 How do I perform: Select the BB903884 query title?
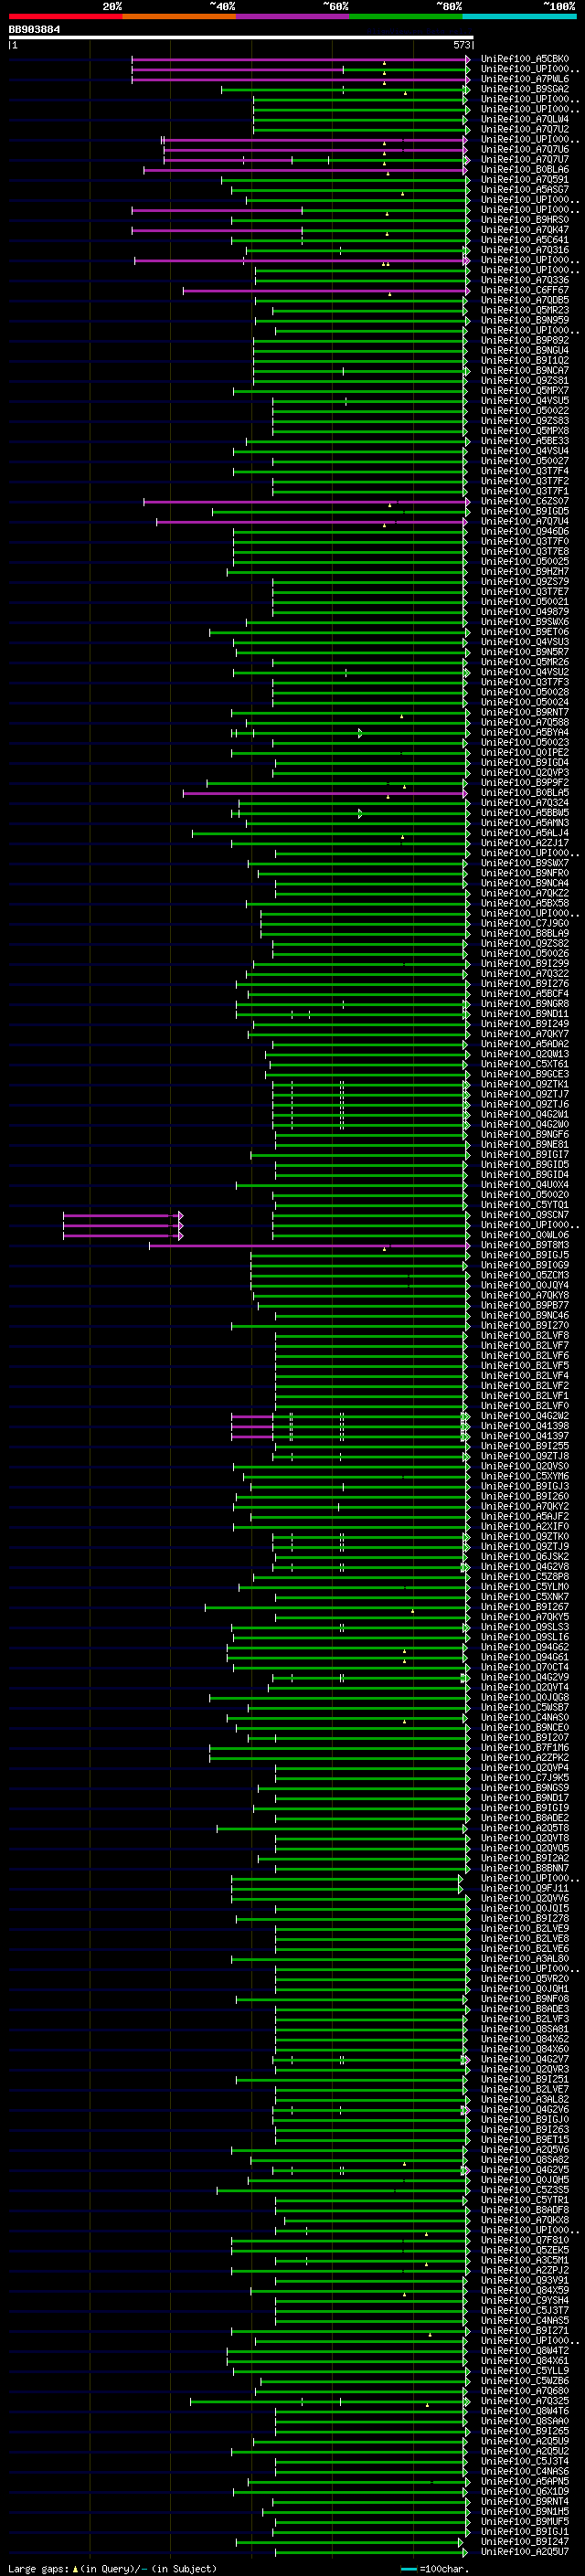tap(34, 29)
